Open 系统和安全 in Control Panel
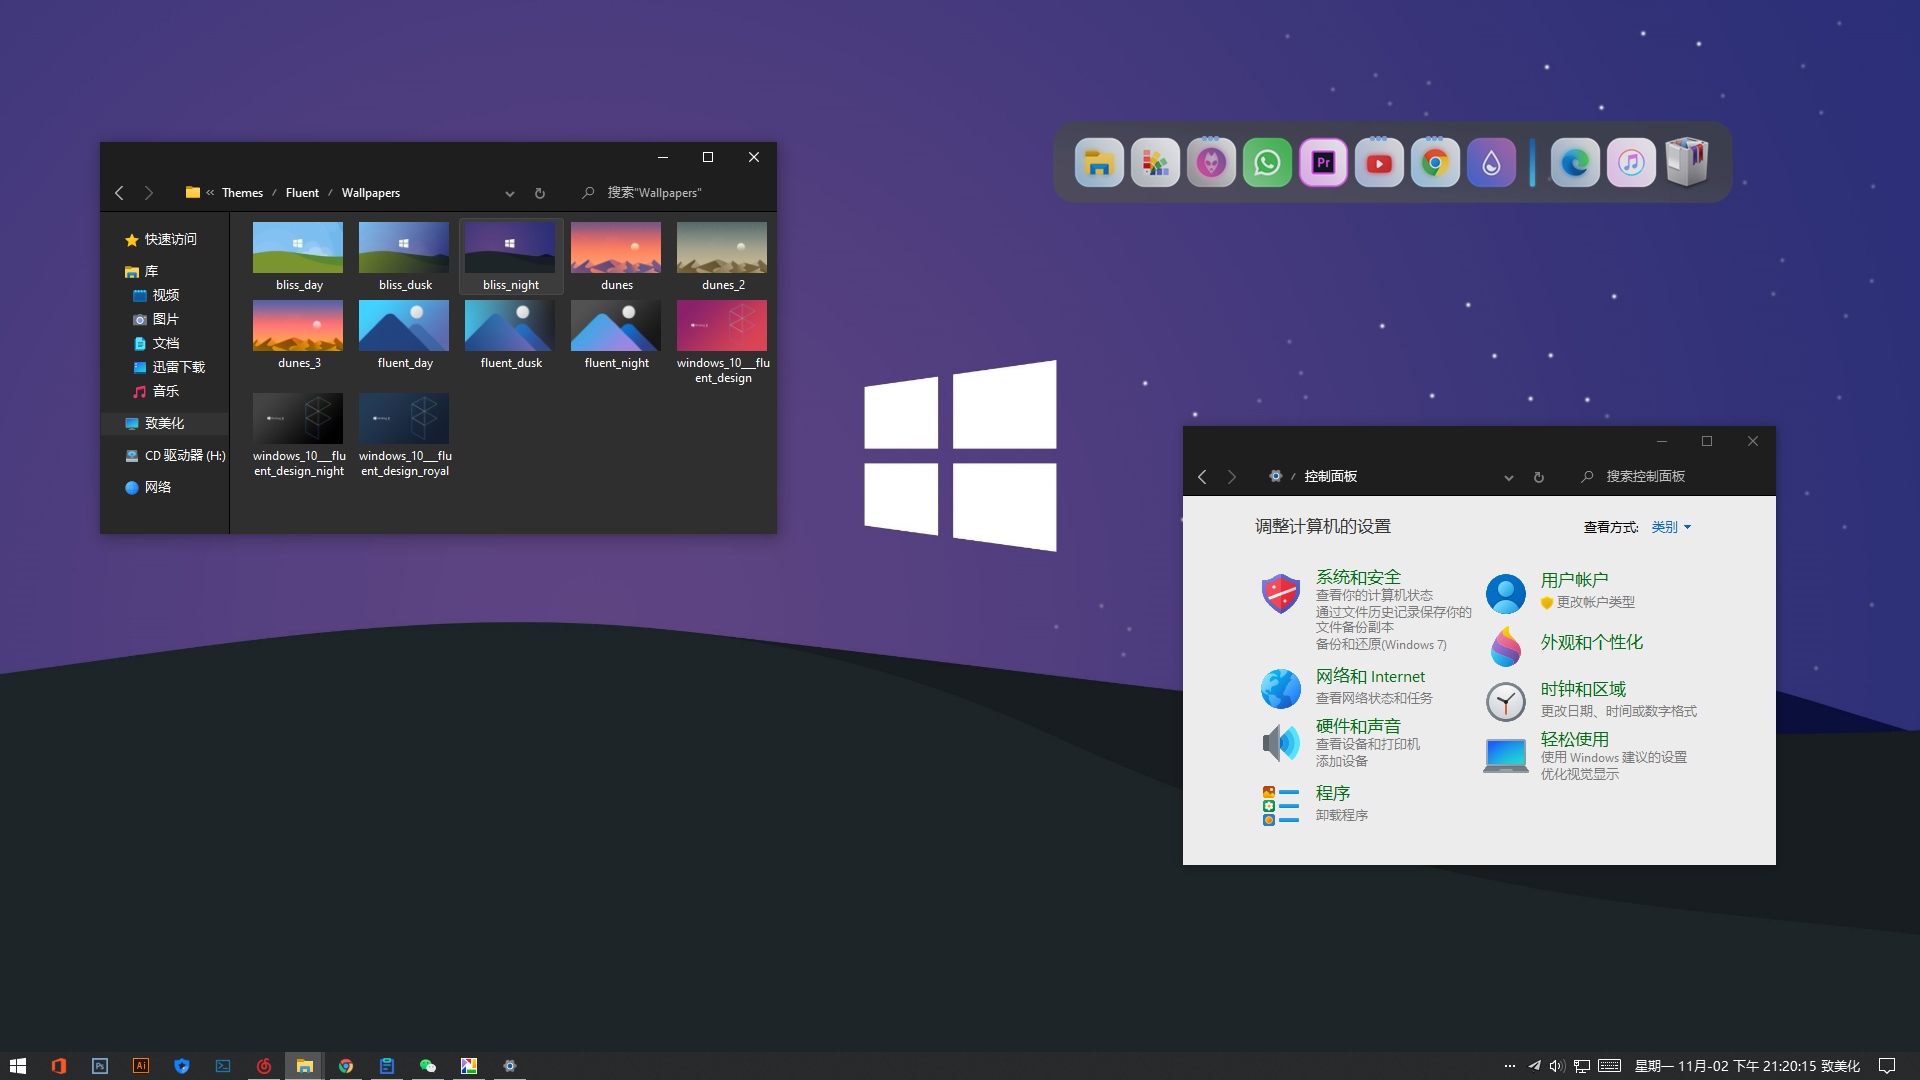This screenshot has height=1080, width=1920. click(1358, 577)
